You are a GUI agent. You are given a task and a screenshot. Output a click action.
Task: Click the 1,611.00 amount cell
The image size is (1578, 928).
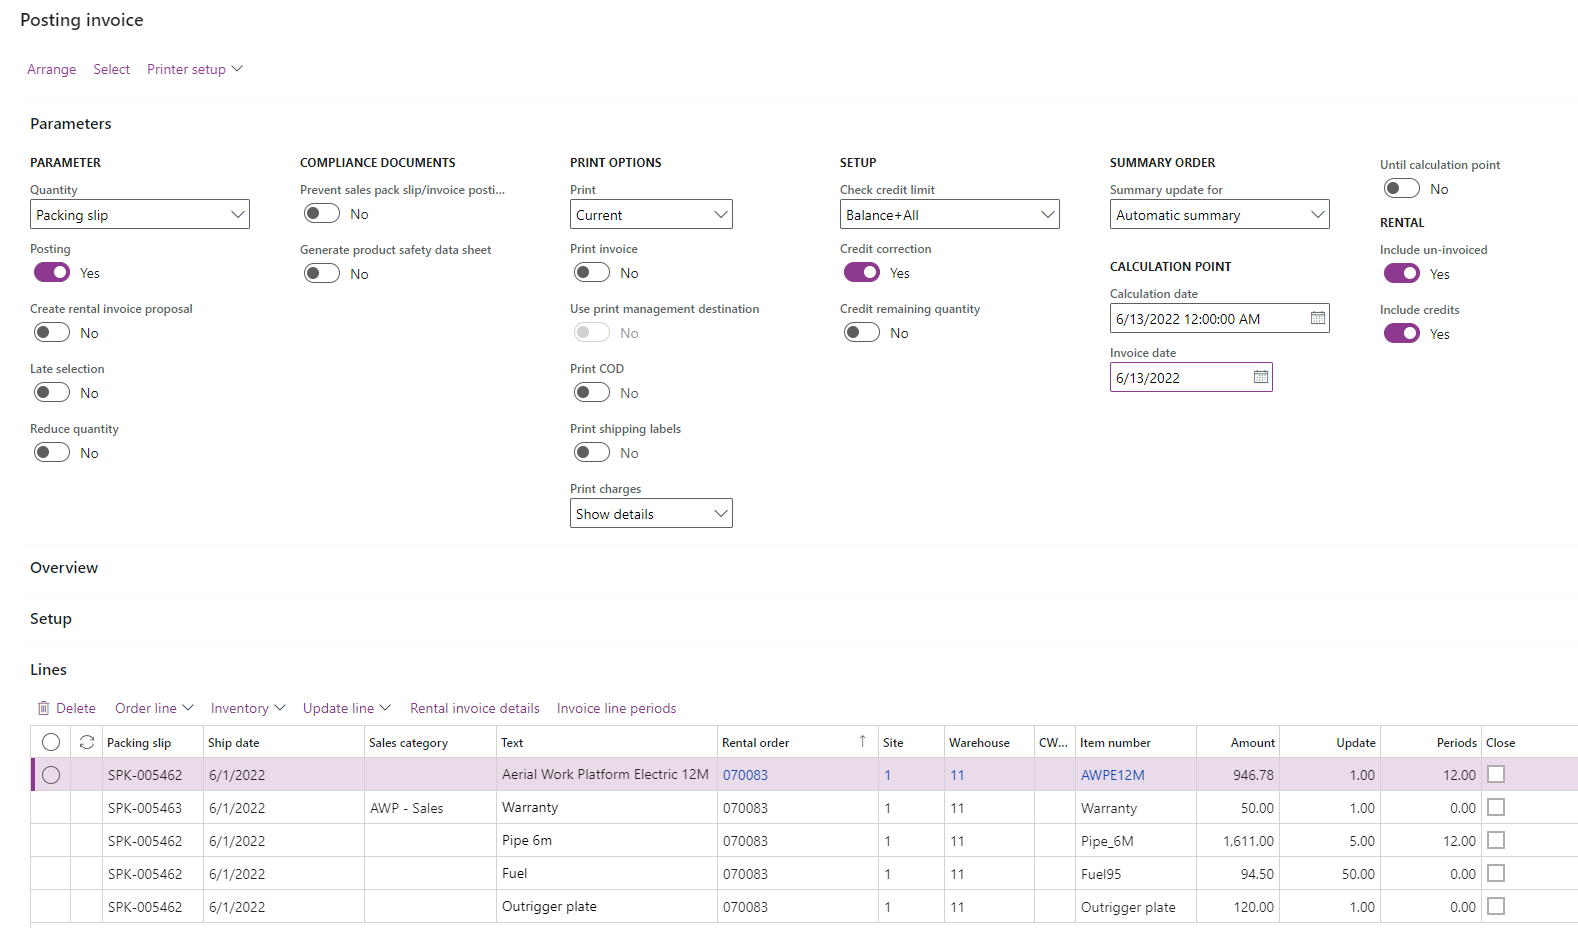[1238, 841]
